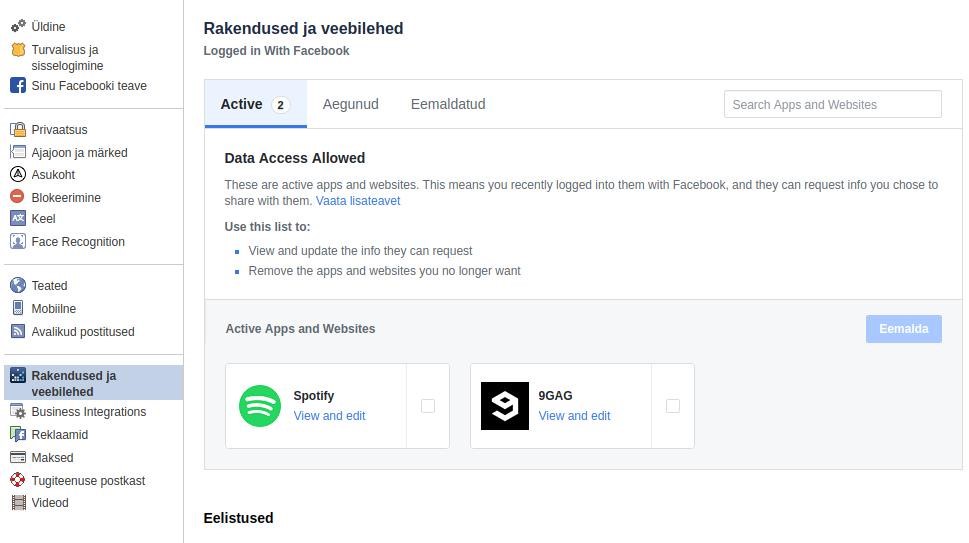Viewport: 969px width, 543px height.
Task: Click the Eemalda button
Action: point(903,329)
